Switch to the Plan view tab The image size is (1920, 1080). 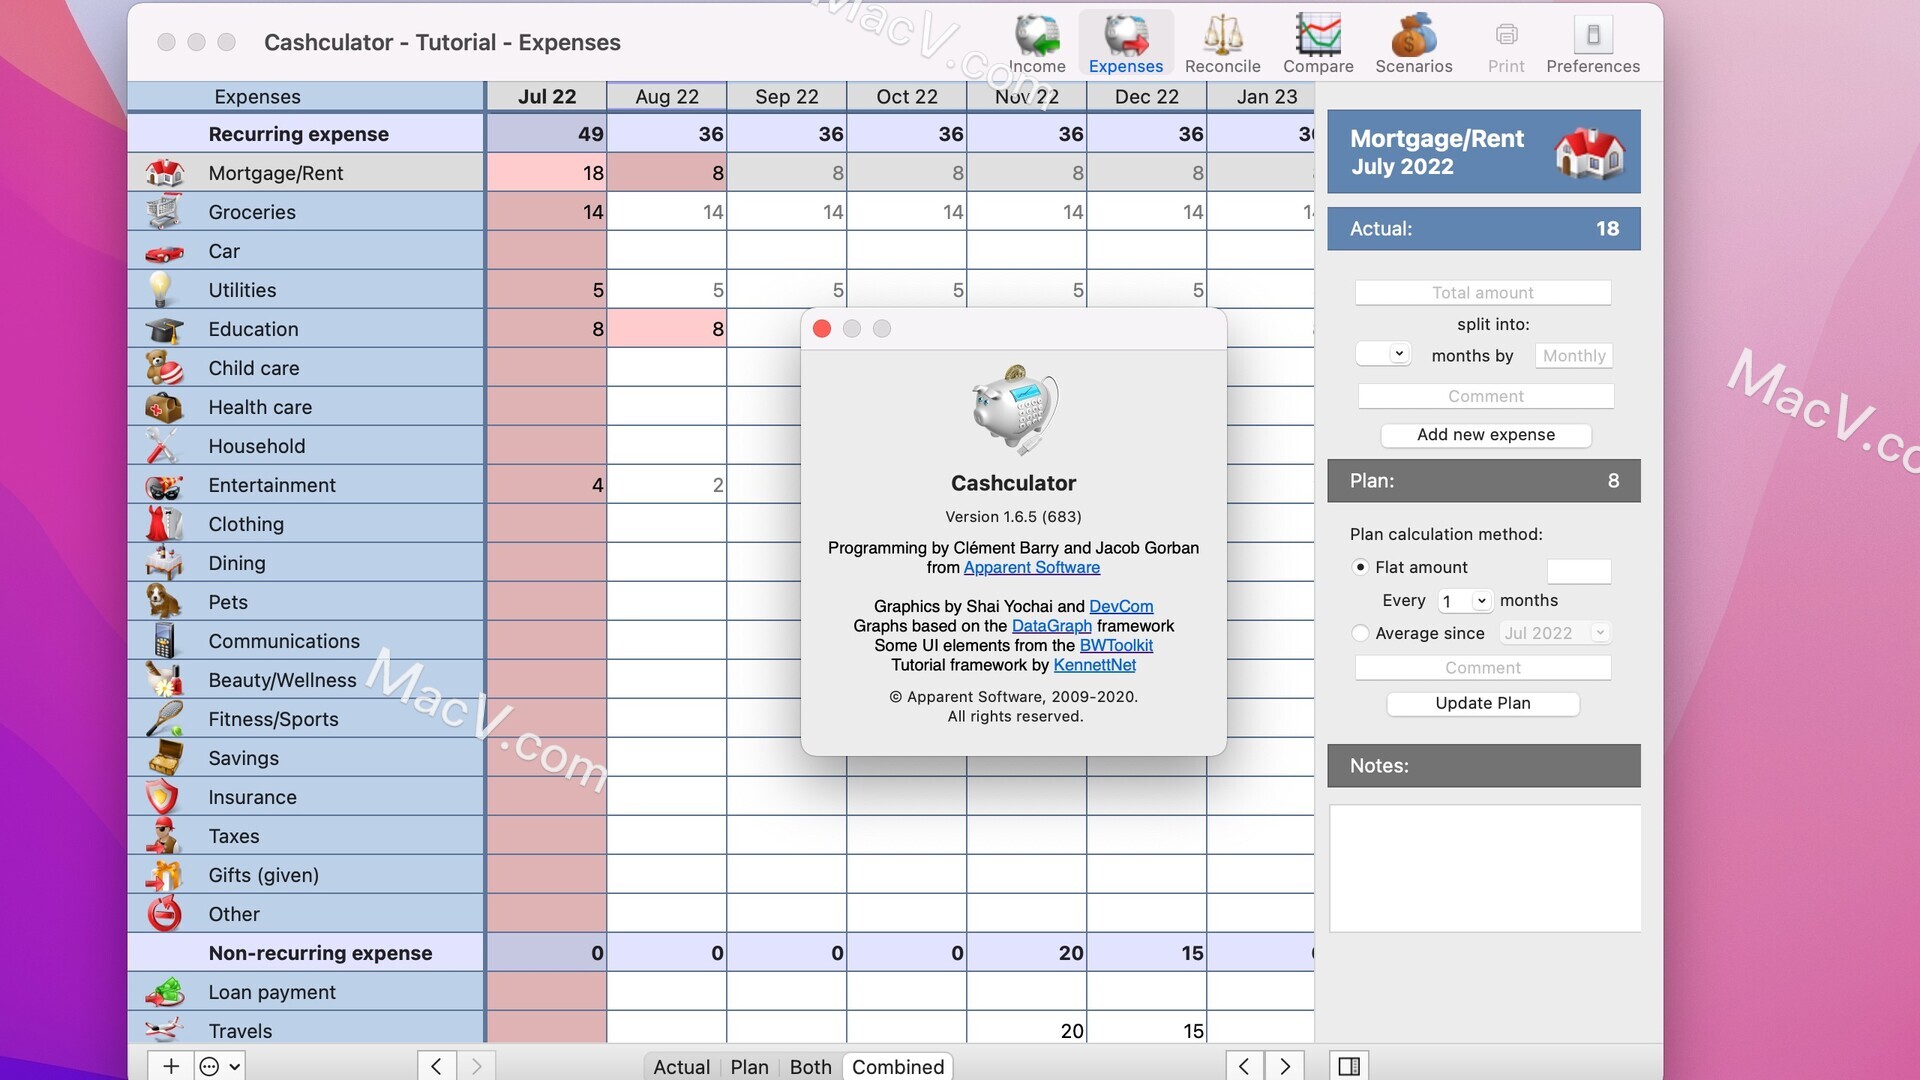click(749, 1067)
